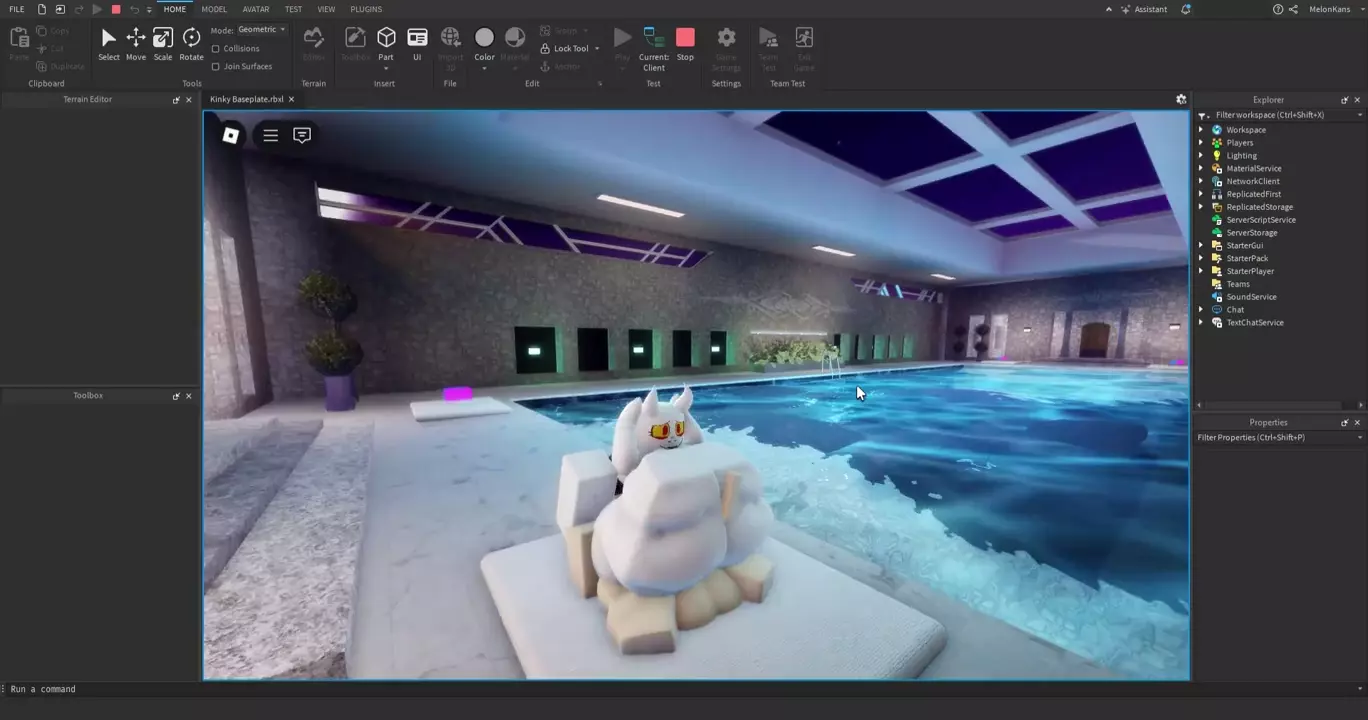Stop the running test session
1368x720 pixels.
[685, 42]
